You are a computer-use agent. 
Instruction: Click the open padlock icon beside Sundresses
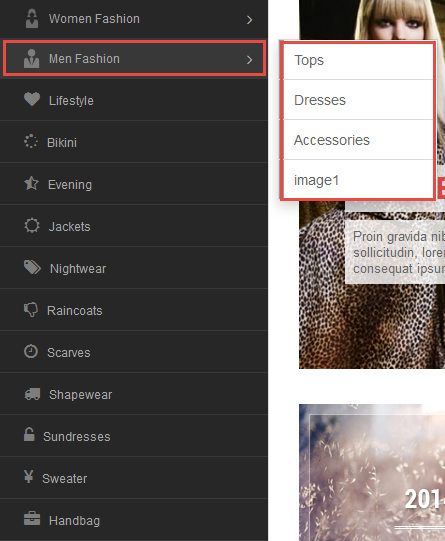29,435
